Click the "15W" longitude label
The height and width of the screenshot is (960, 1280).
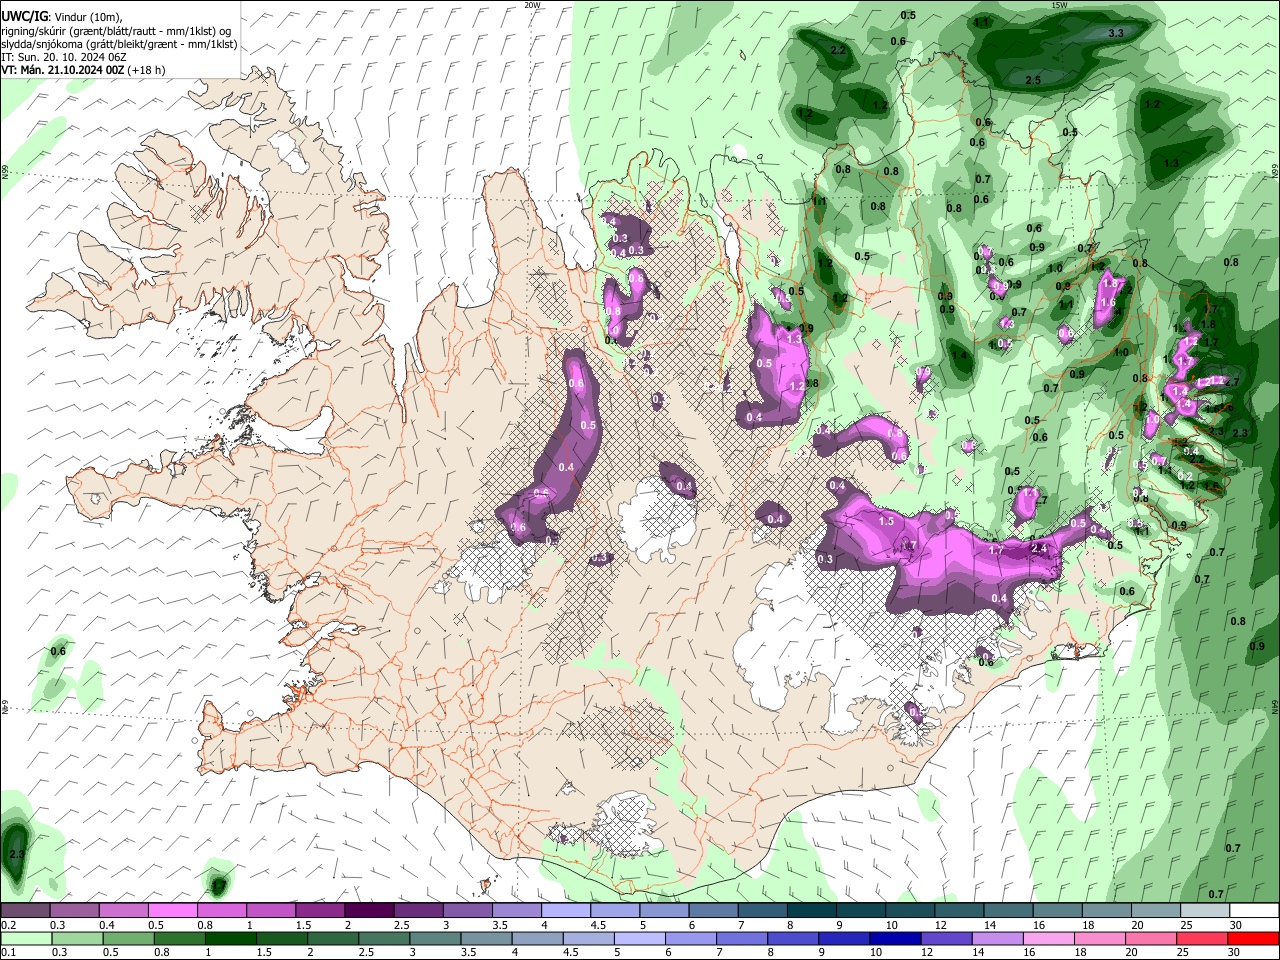1059,5
